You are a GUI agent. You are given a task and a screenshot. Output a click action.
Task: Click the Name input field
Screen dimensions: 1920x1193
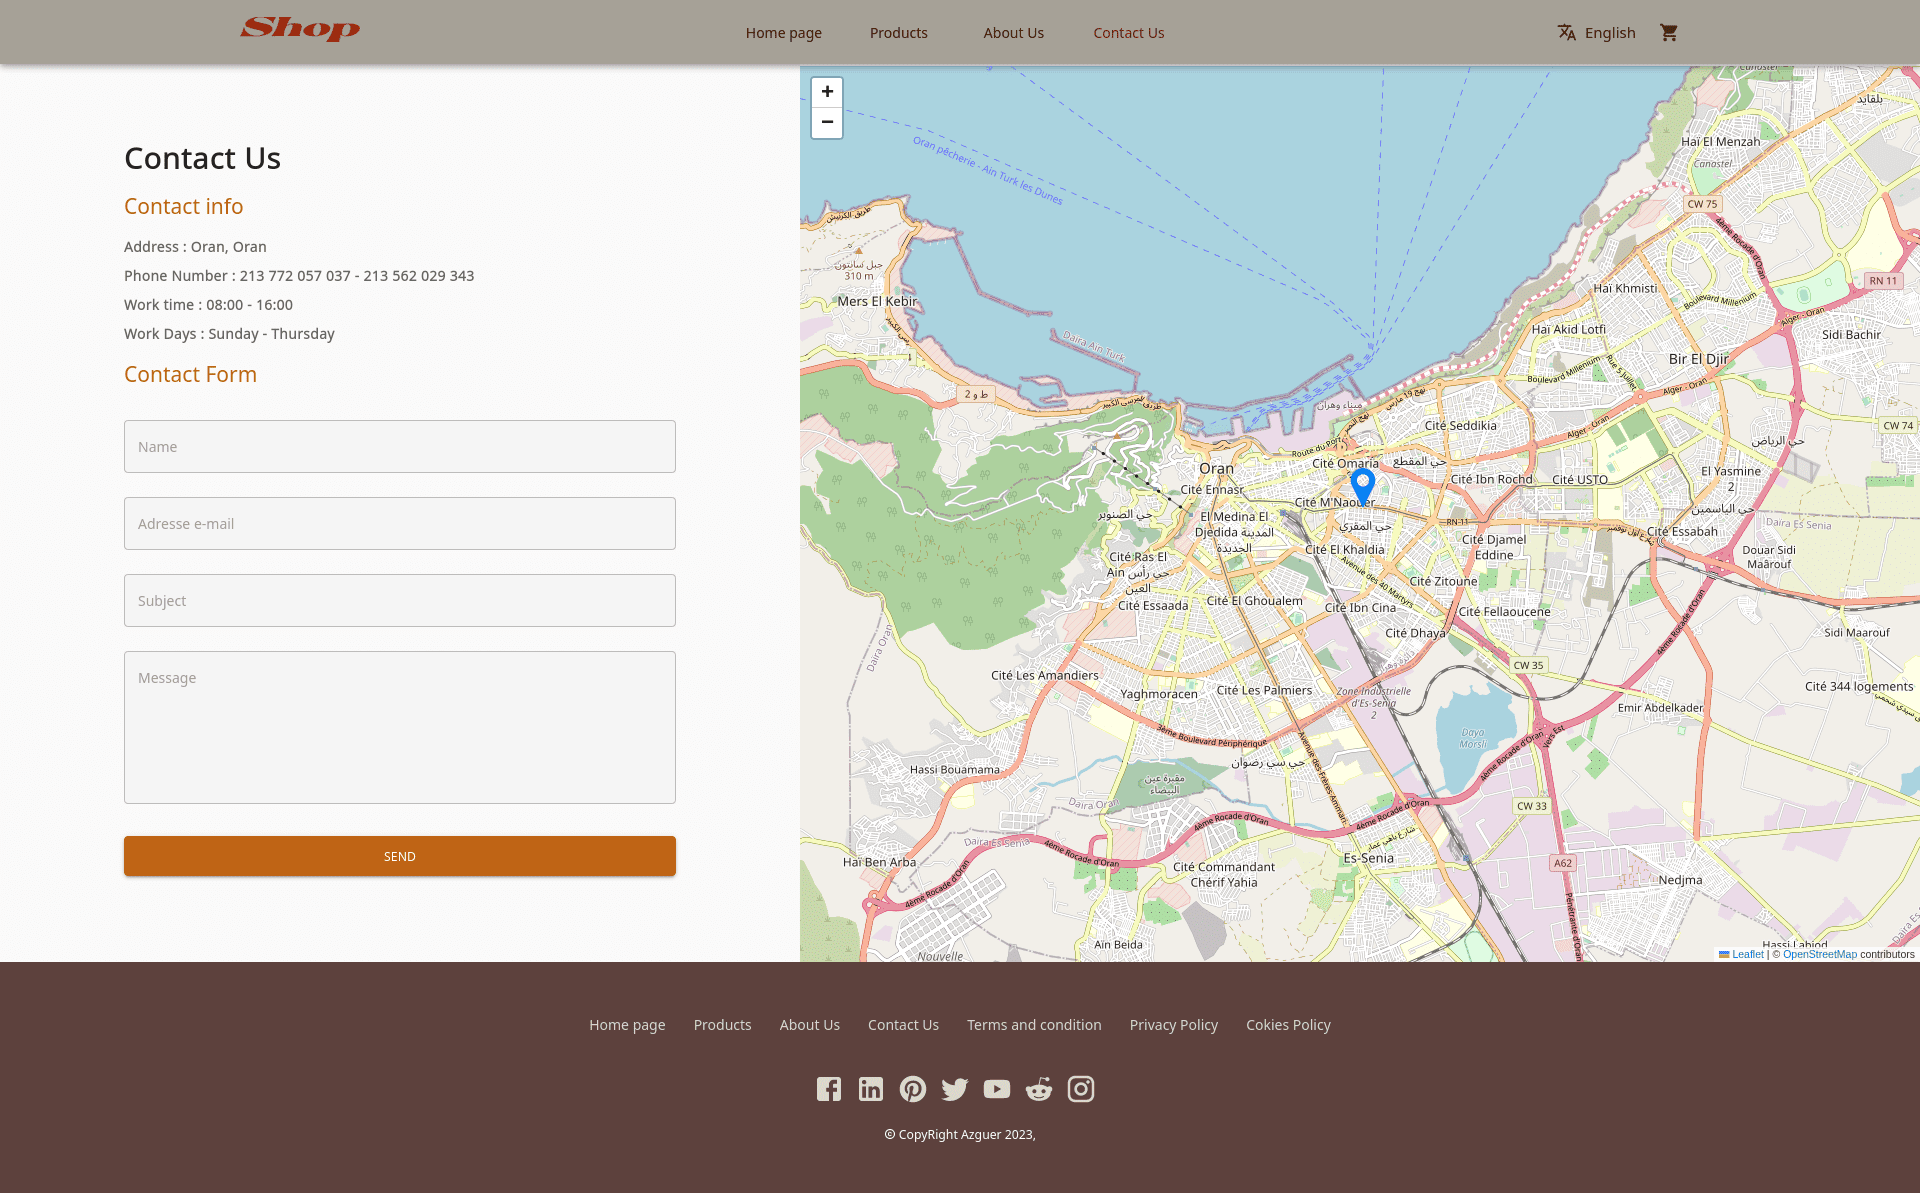400,447
